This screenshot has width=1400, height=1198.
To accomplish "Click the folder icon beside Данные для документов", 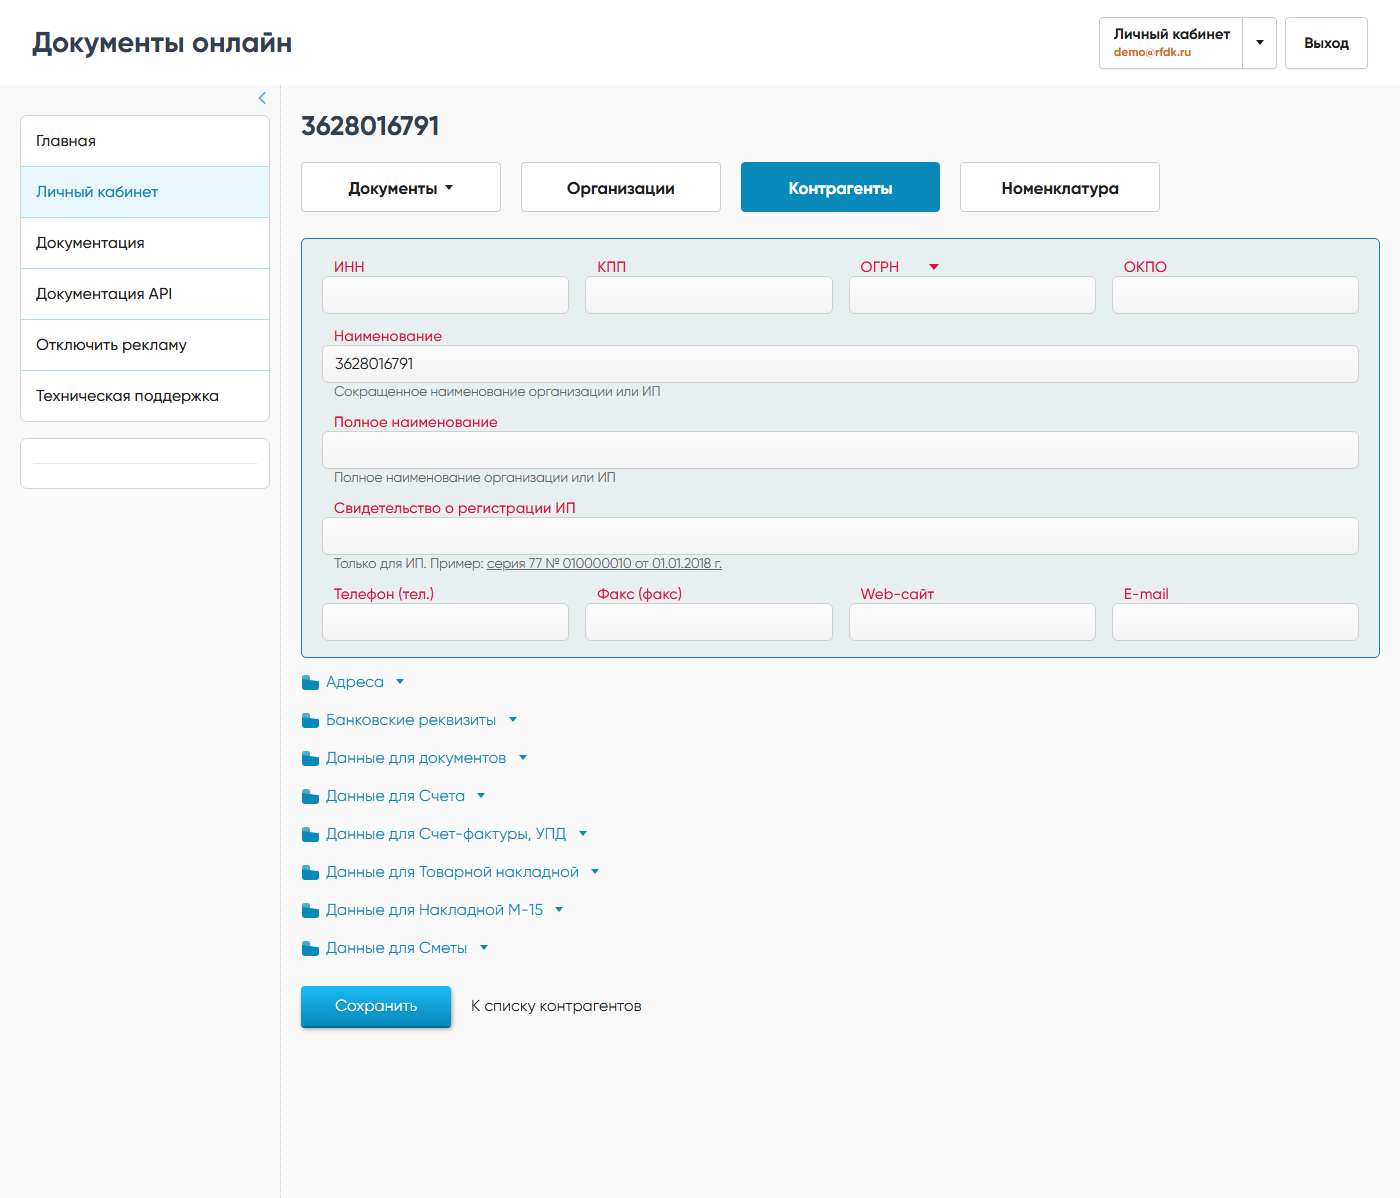I will pyautogui.click(x=310, y=759).
